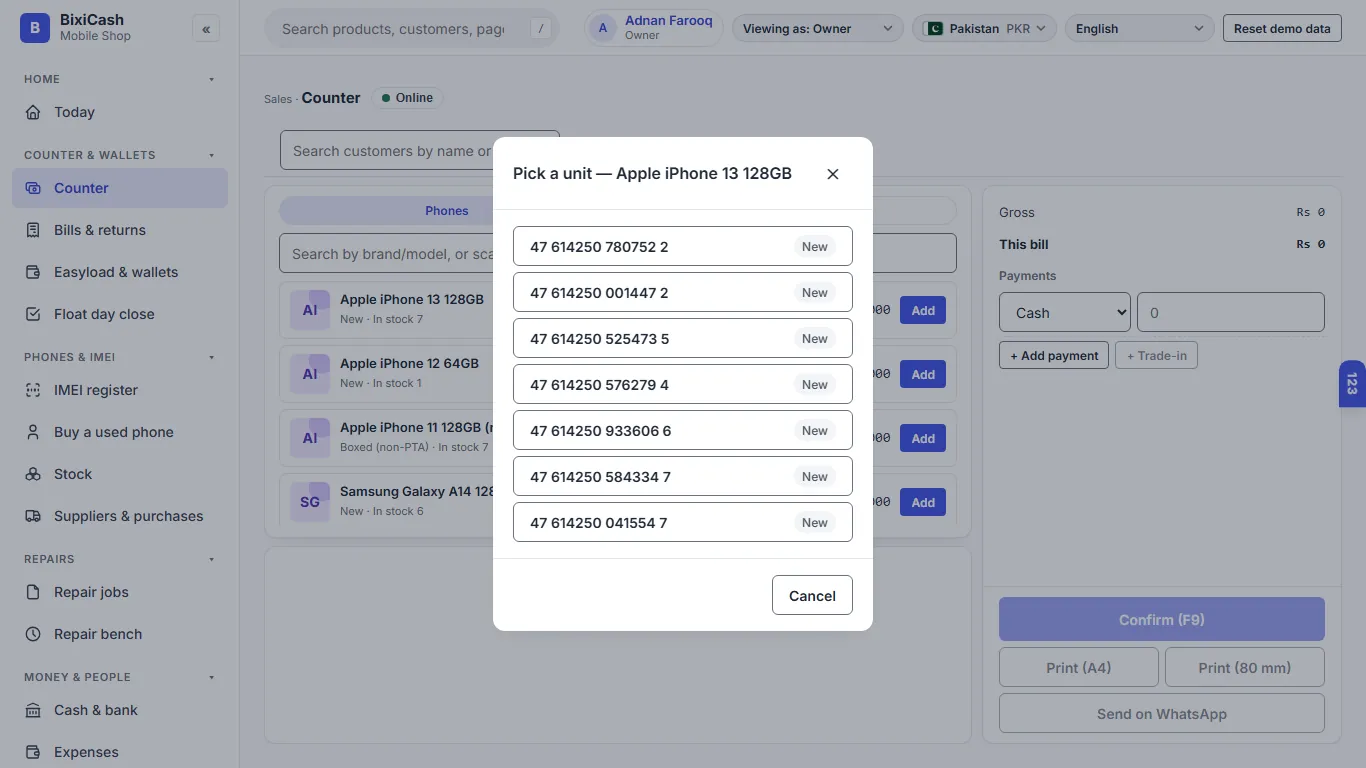Pick unit 47 614250 933606 6

pyautogui.click(x=683, y=431)
